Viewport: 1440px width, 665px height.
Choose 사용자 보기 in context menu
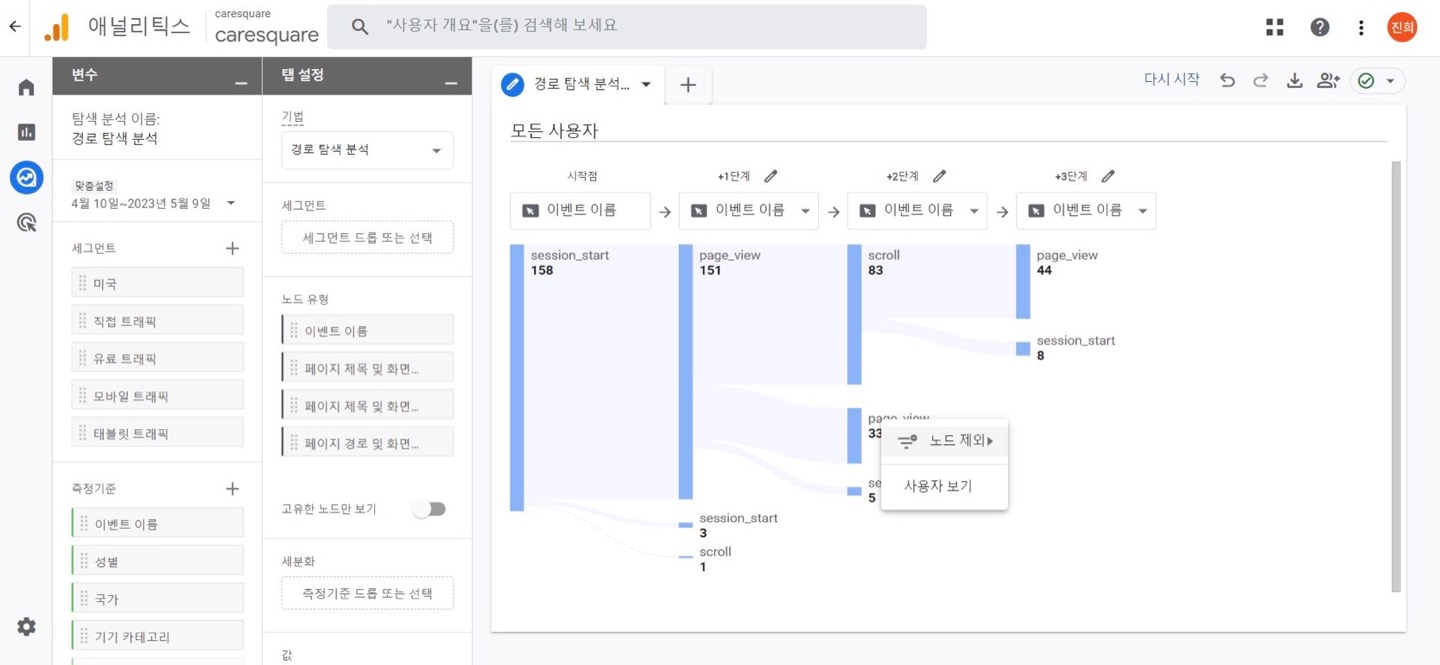point(944,486)
